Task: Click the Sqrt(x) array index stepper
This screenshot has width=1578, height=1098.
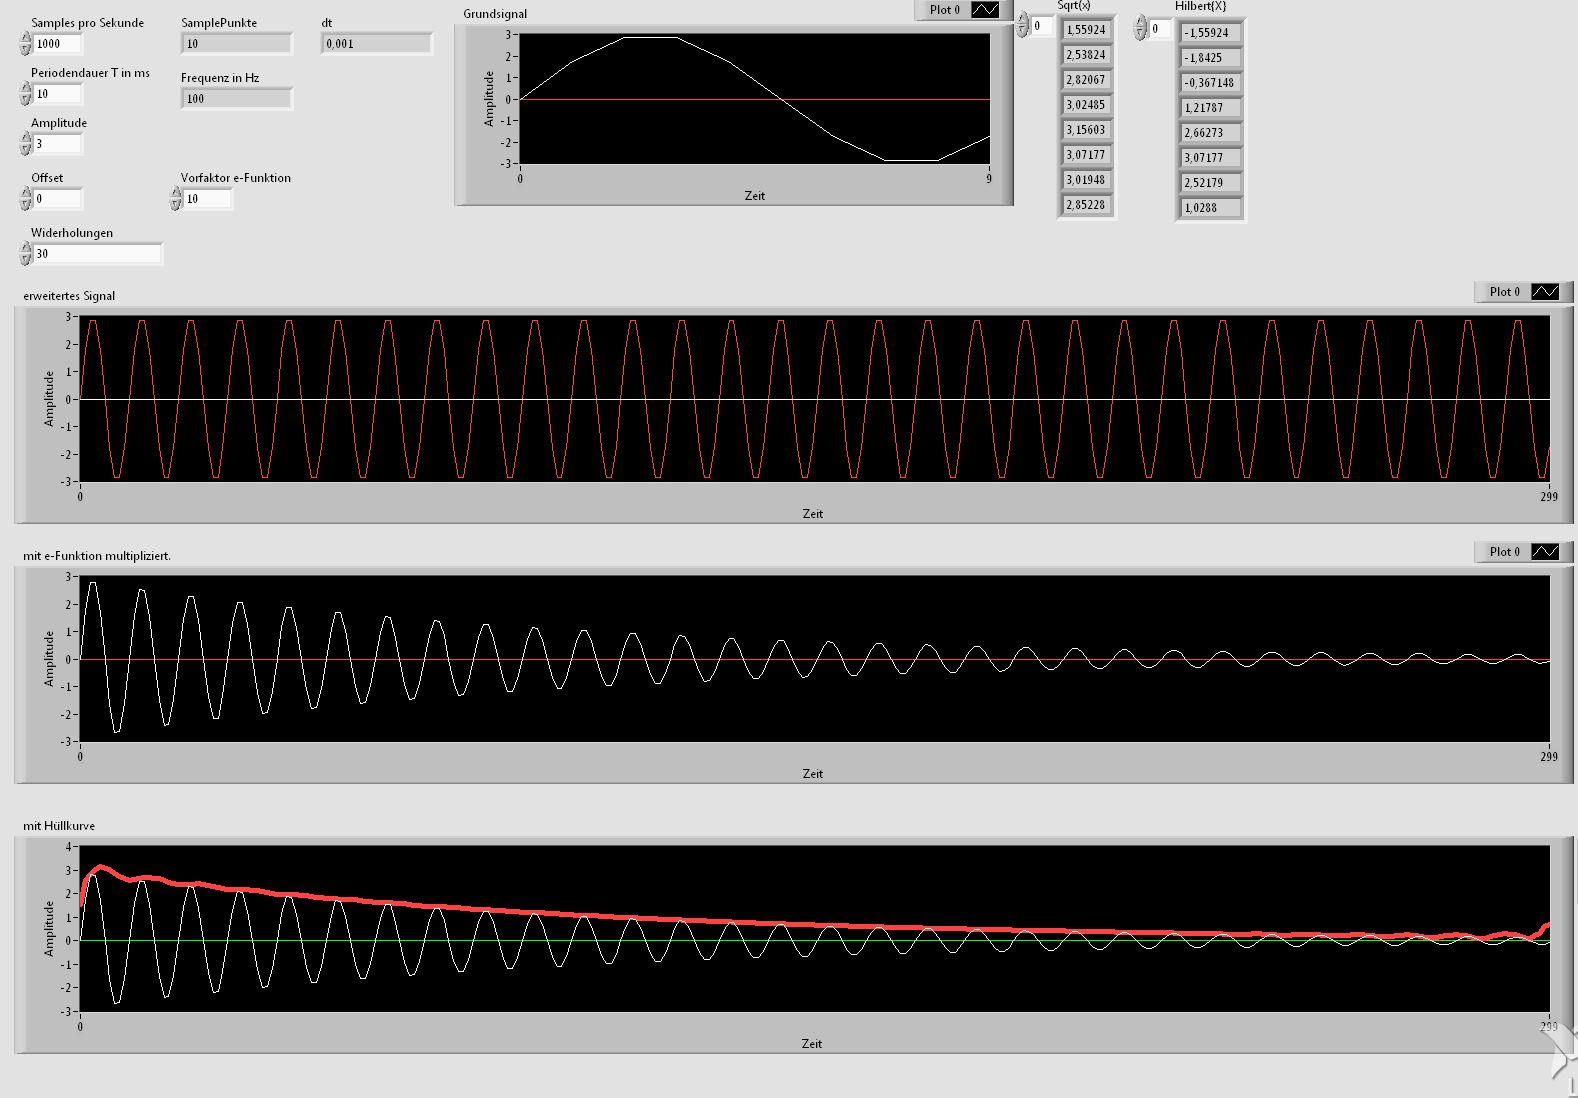Action: coord(1023,27)
